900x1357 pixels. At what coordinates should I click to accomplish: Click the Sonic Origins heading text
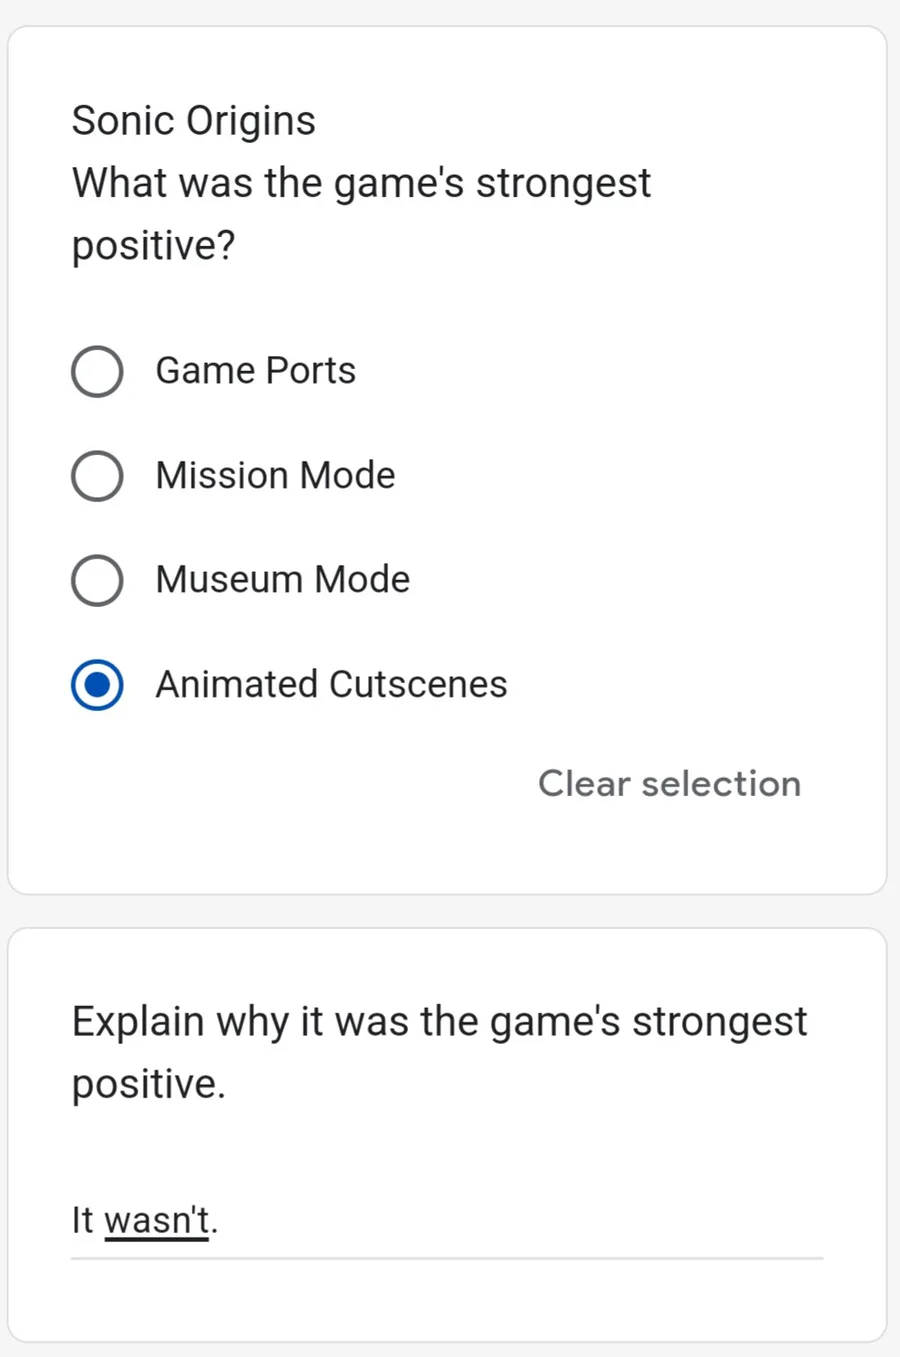pyautogui.click(x=194, y=121)
